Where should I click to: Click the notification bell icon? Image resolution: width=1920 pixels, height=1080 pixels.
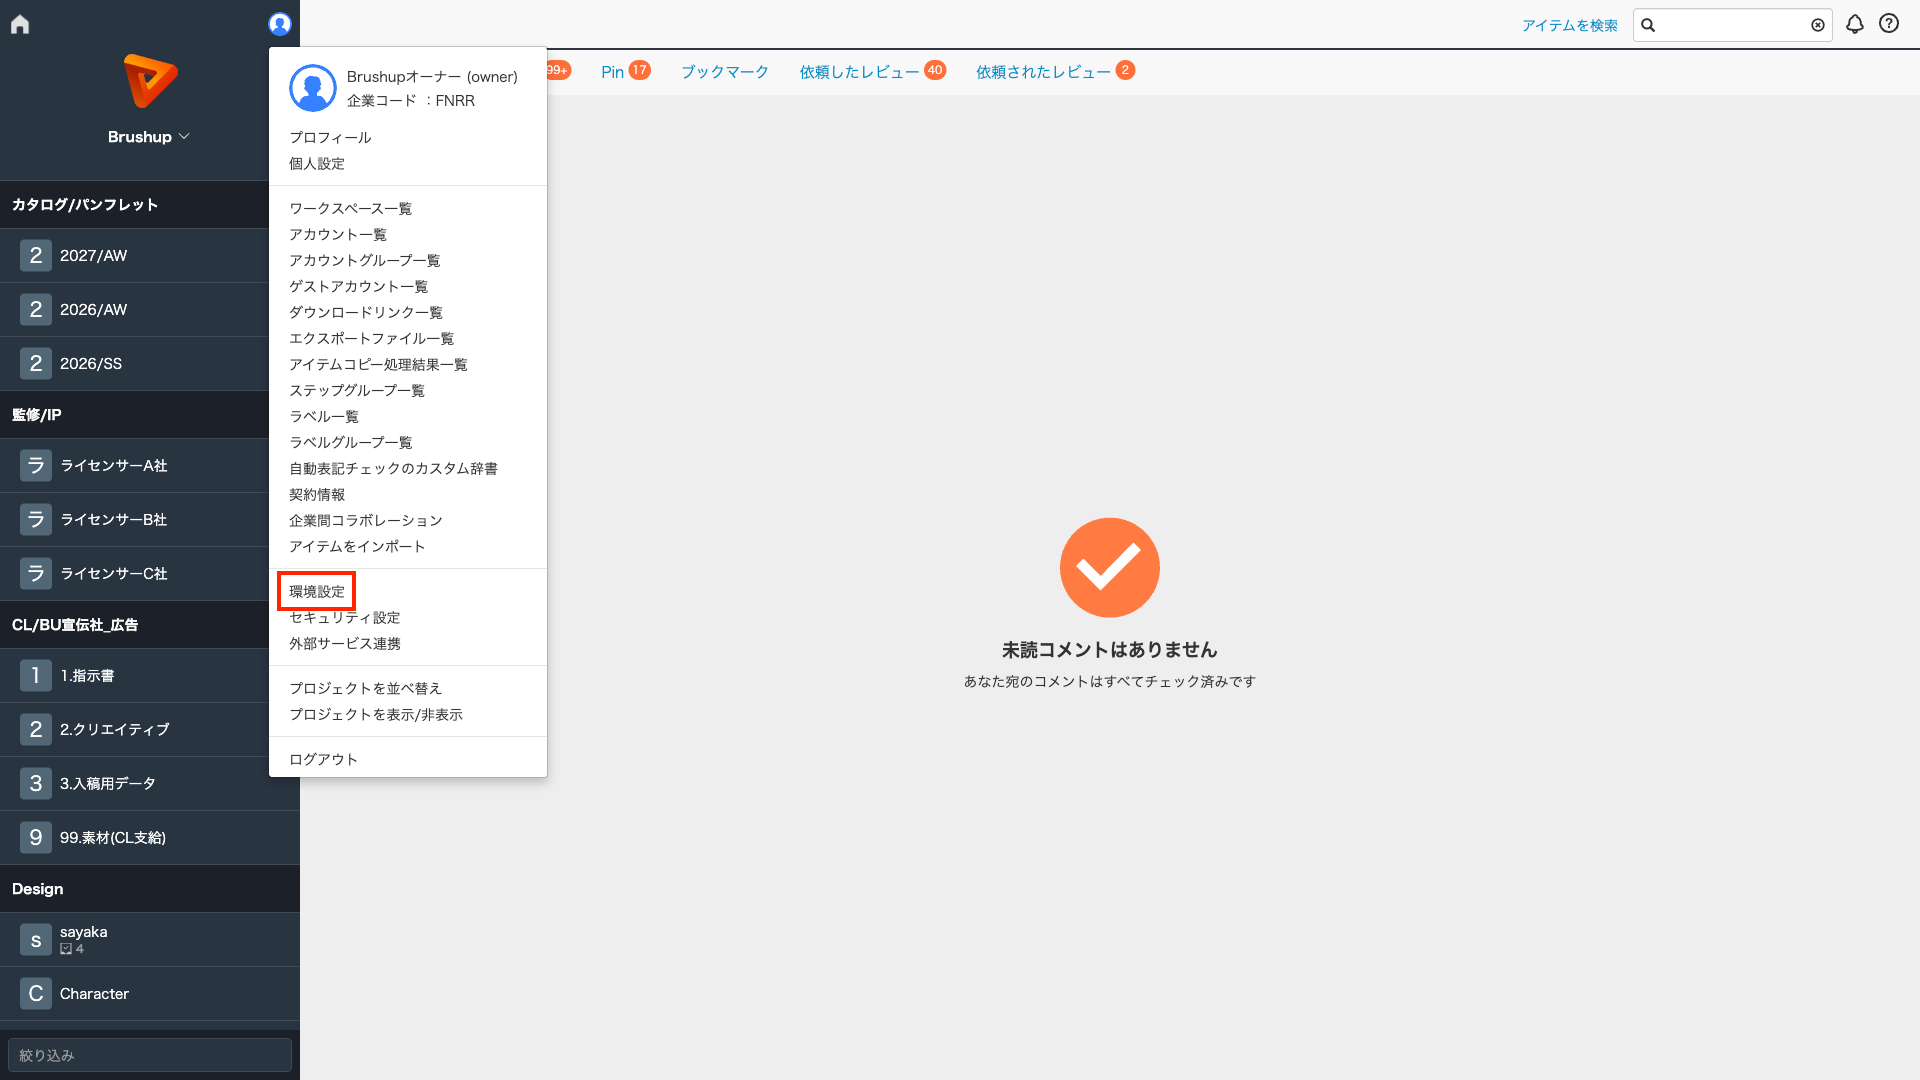(1855, 24)
